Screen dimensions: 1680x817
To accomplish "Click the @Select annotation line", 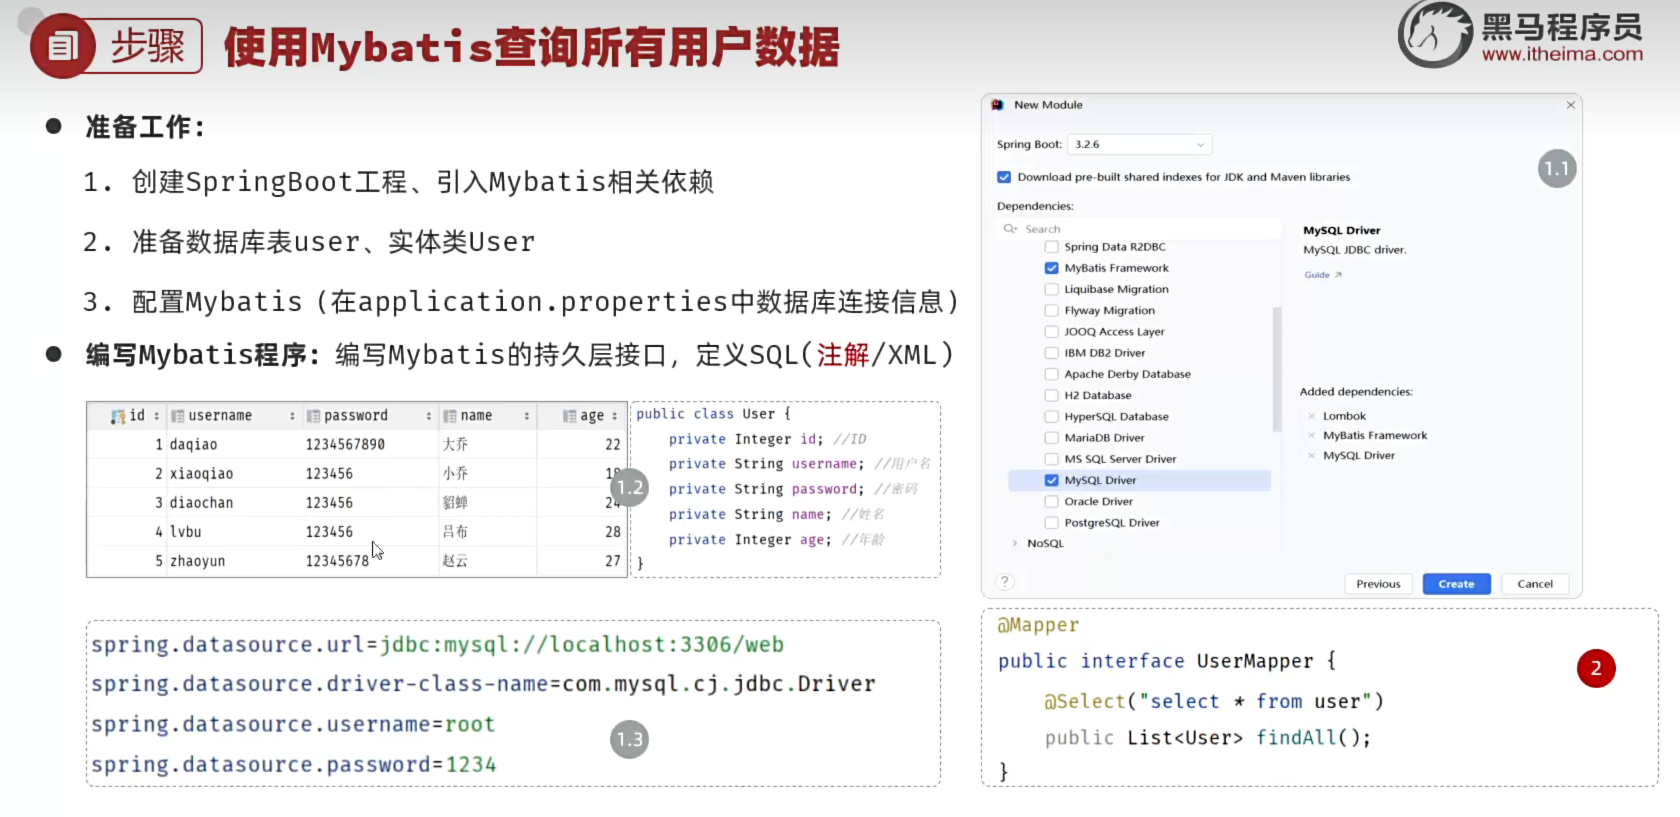I will point(1214,701).
